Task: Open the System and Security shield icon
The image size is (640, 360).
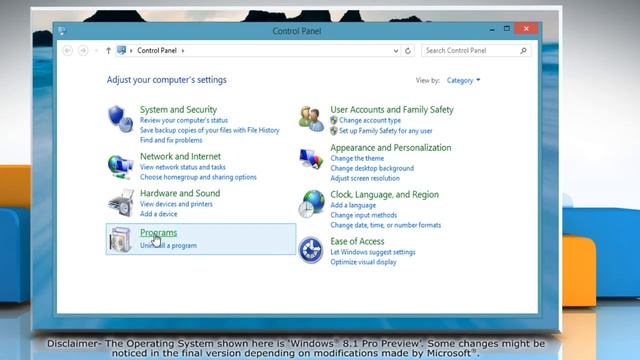Action: (120, 119)
